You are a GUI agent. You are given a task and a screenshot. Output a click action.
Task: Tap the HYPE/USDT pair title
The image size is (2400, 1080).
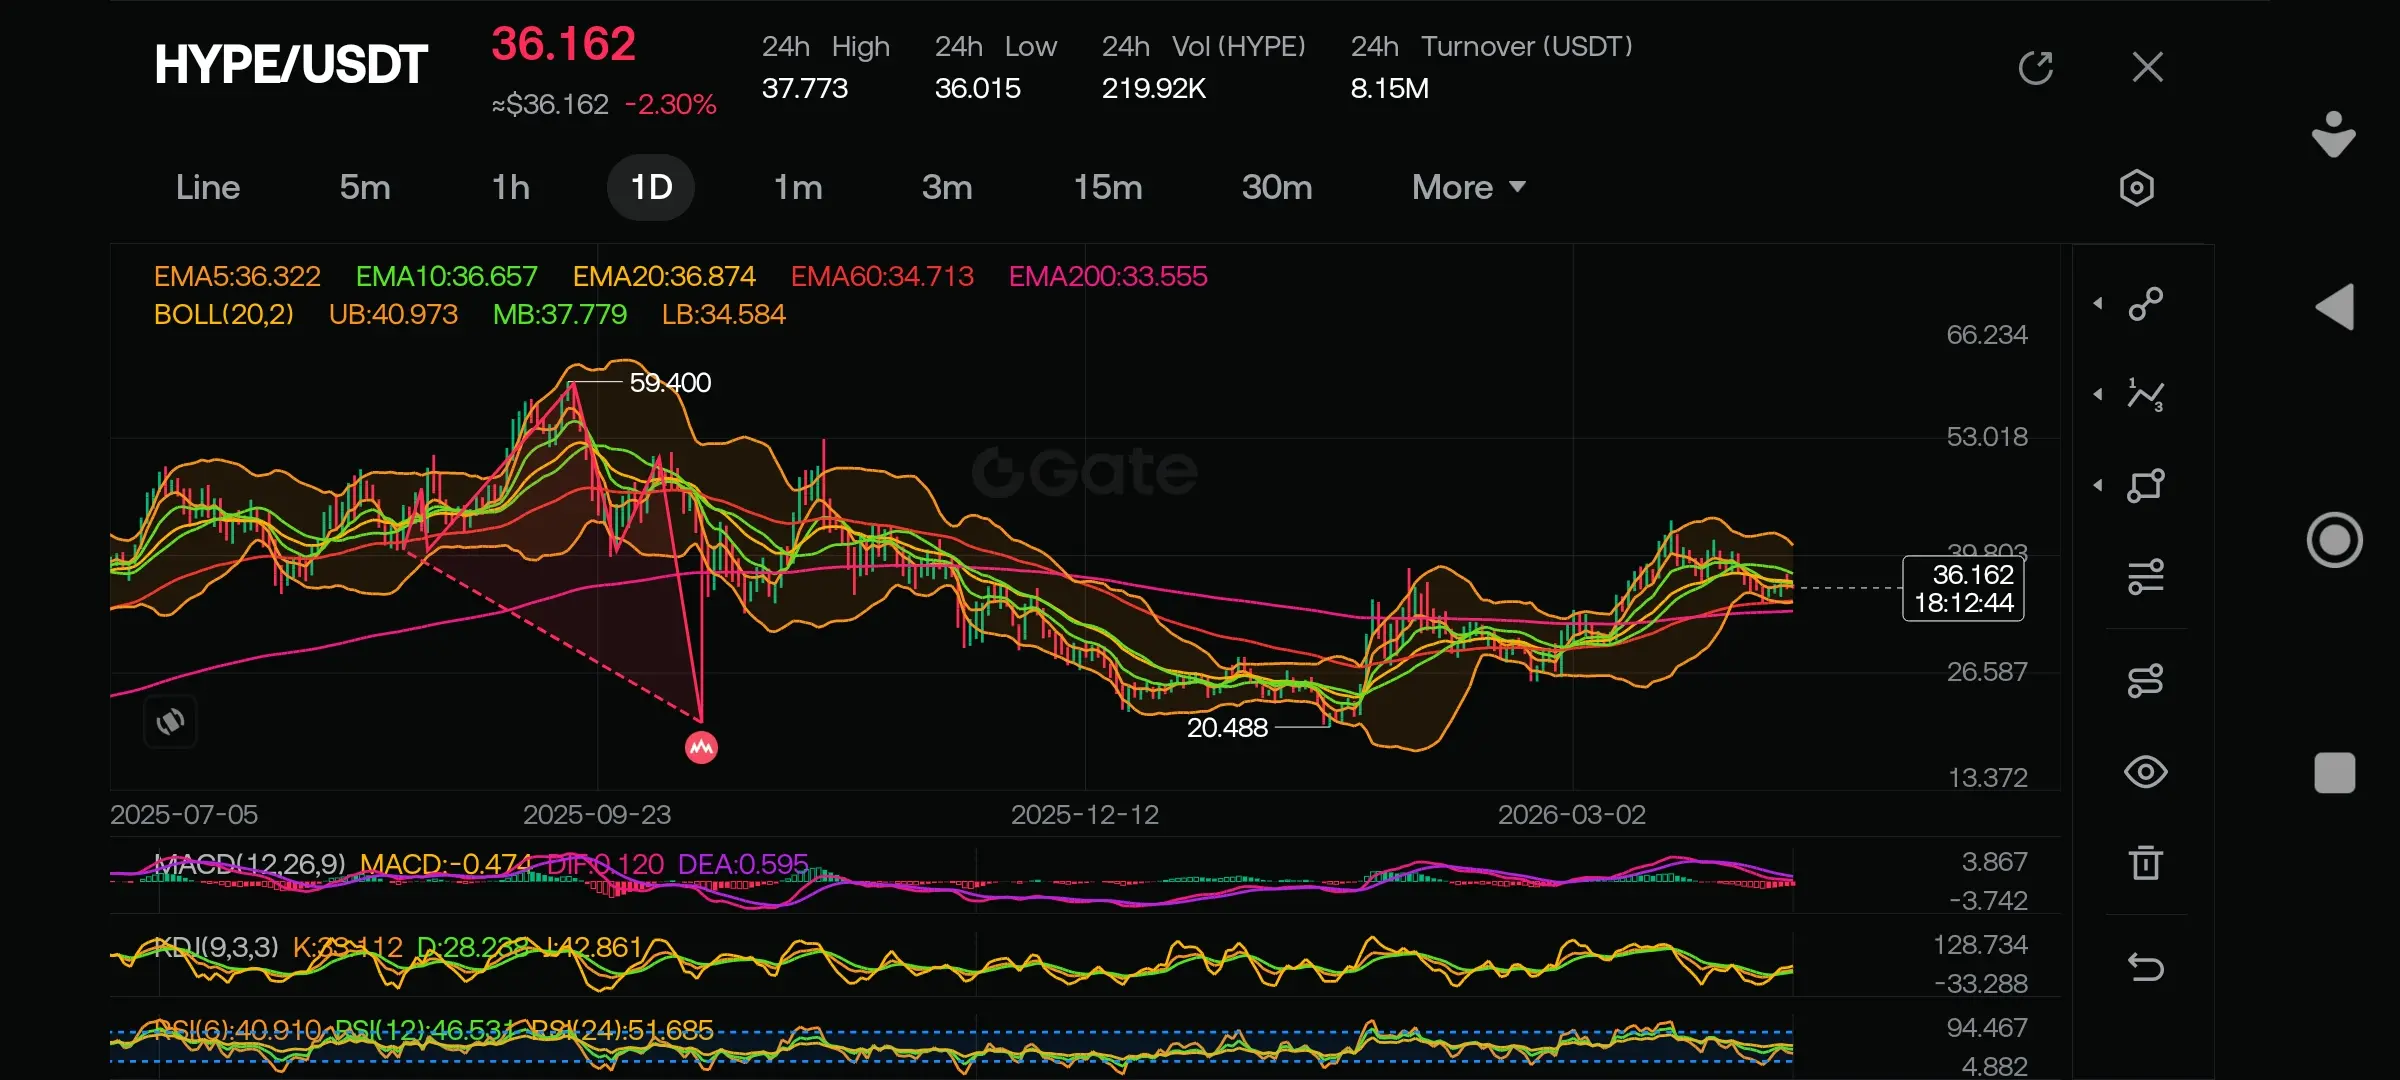pyautogui.click(x=291, y=65)
